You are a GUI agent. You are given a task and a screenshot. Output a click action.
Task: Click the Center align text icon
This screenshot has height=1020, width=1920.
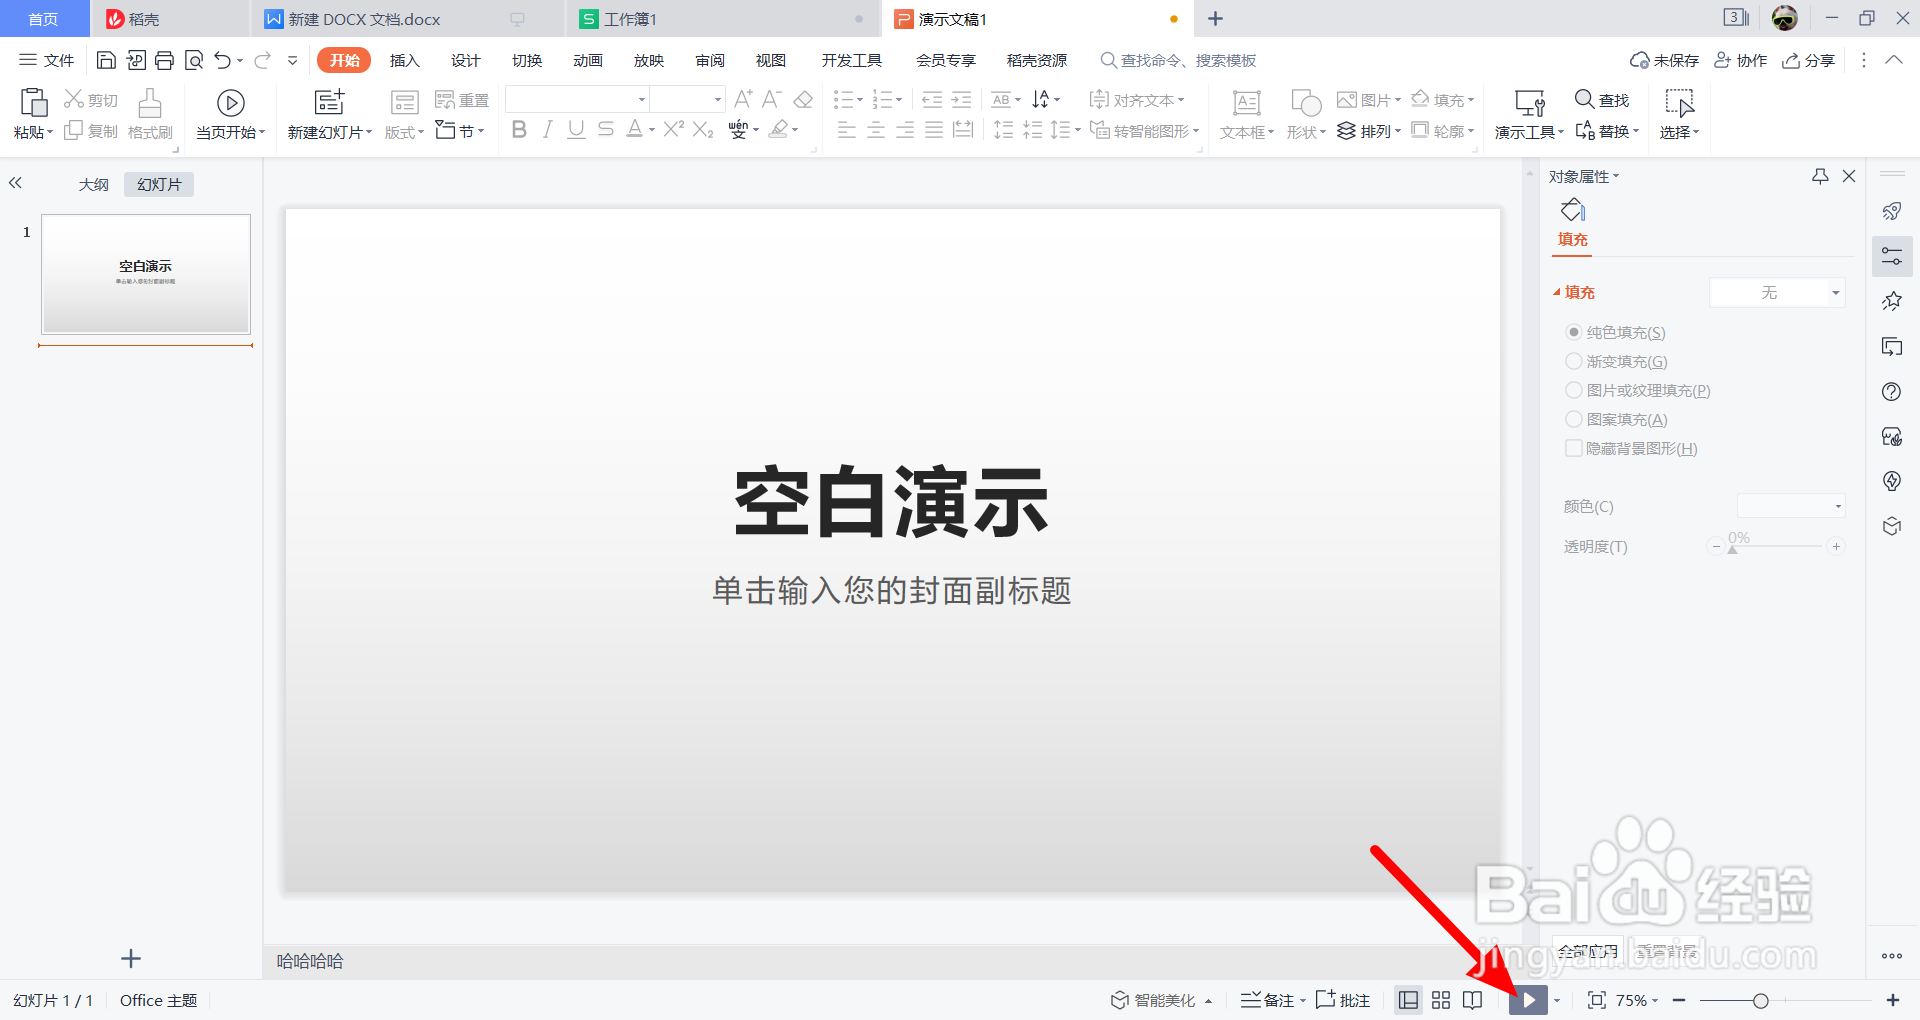pyautogui.click(x=876, y=129)
